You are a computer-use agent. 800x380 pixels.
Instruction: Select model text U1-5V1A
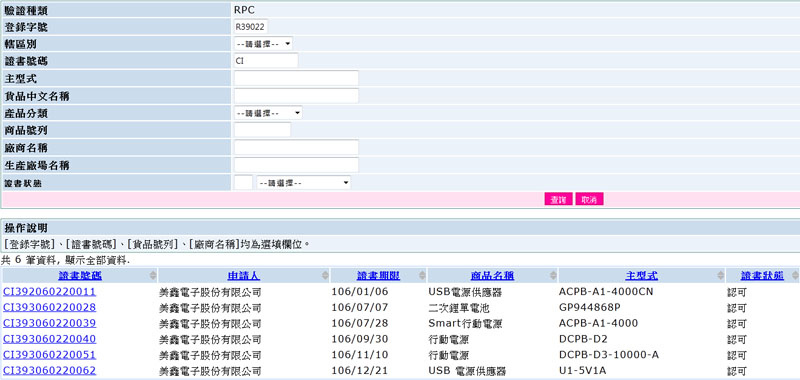click(x=583, y=371)
